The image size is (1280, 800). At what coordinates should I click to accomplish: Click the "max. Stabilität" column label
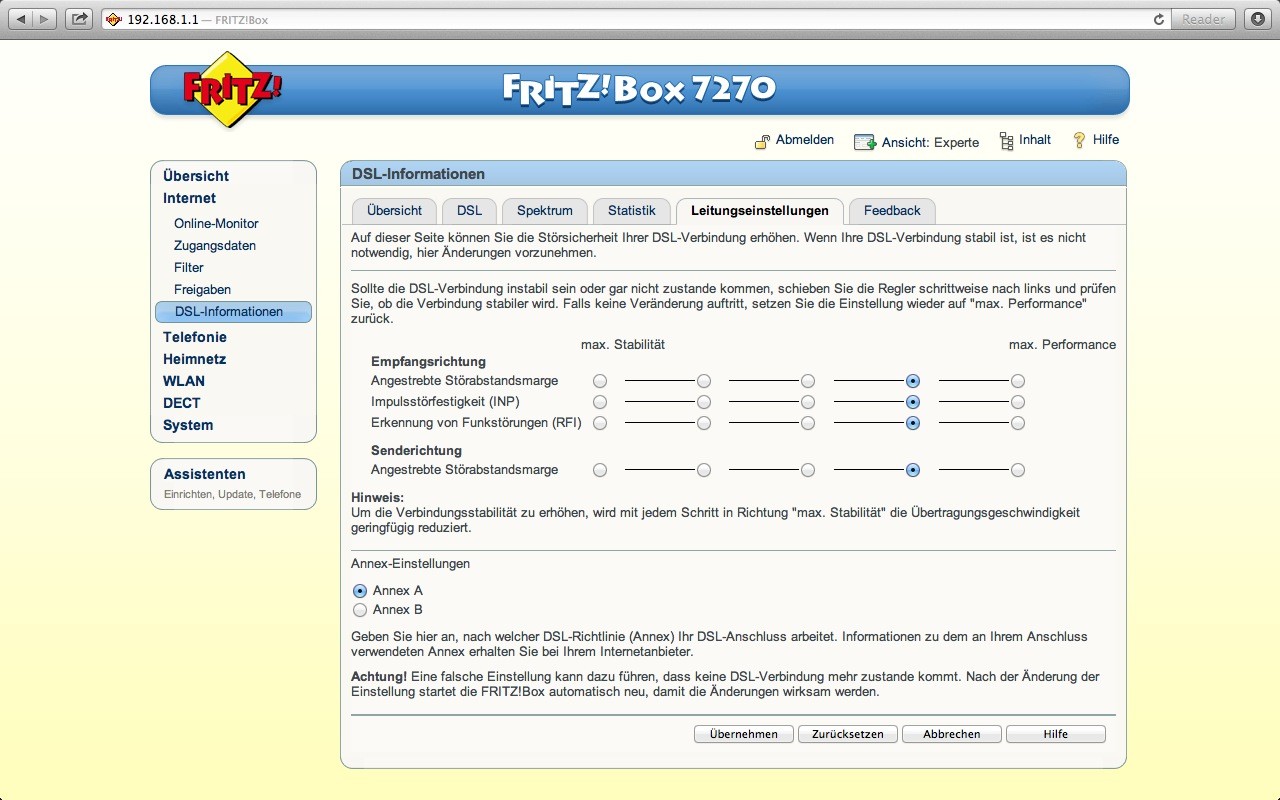pyautogui.click(x=623, y=345)
